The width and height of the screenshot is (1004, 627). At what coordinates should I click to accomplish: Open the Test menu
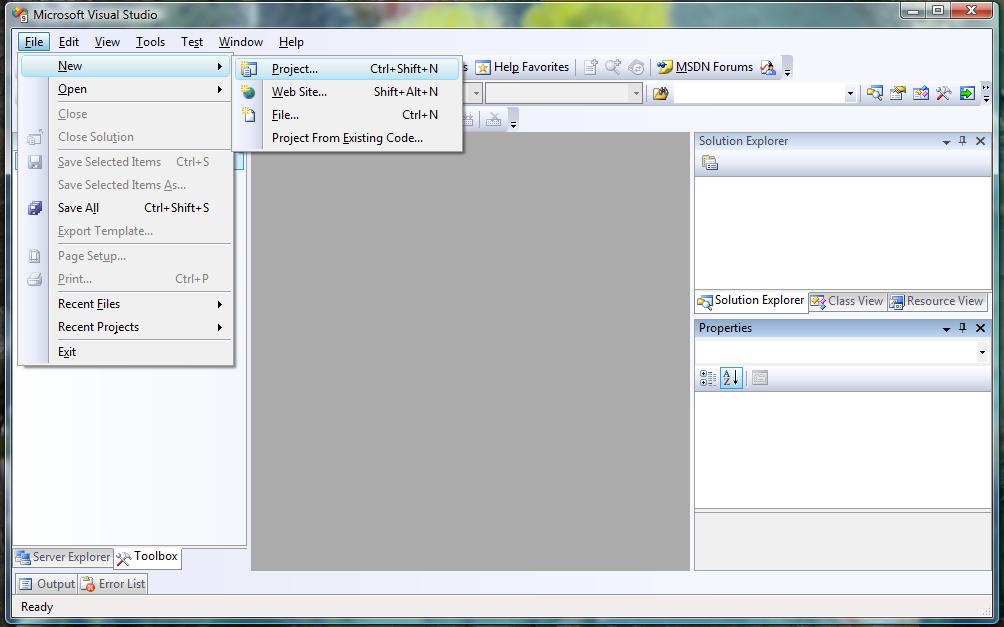[191, 42]
